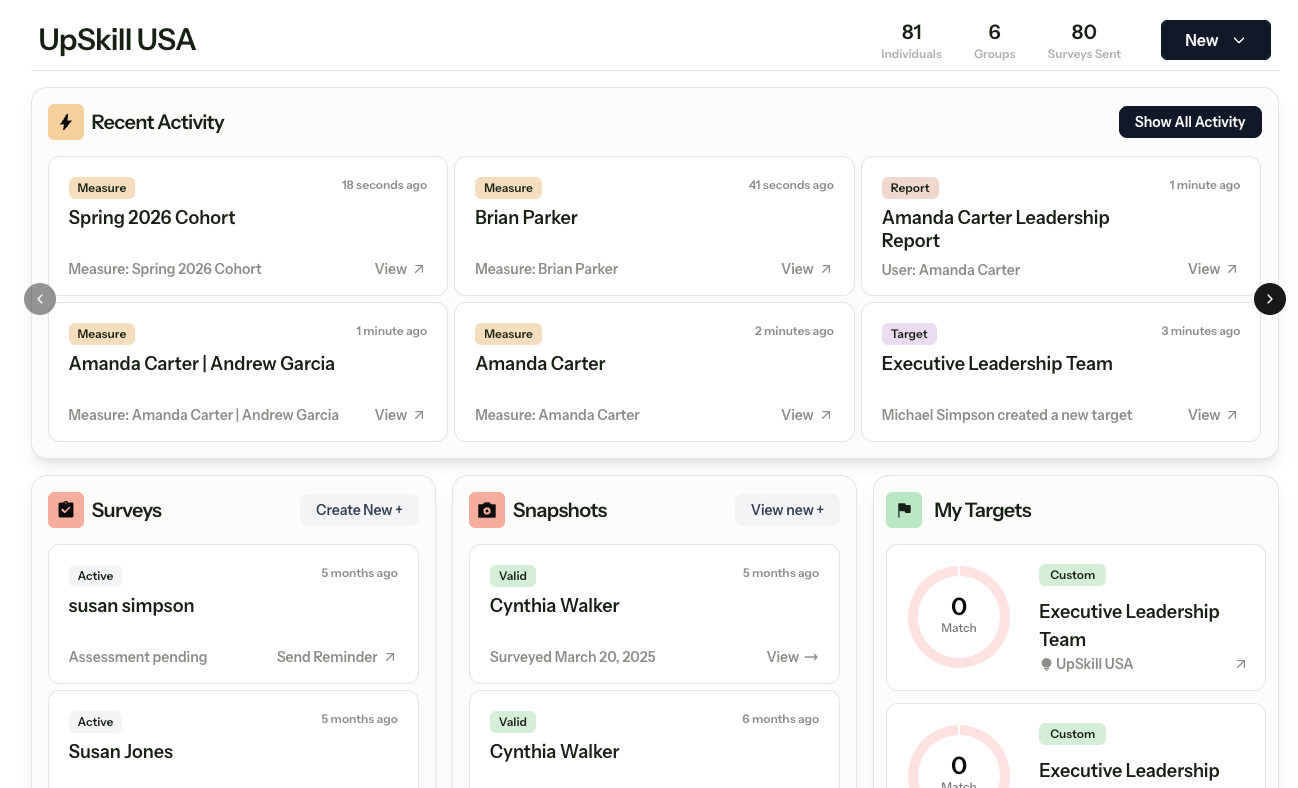
Task: Click the Susan Jones survey title
Action: pyautogui.click(x=121, y=751)
